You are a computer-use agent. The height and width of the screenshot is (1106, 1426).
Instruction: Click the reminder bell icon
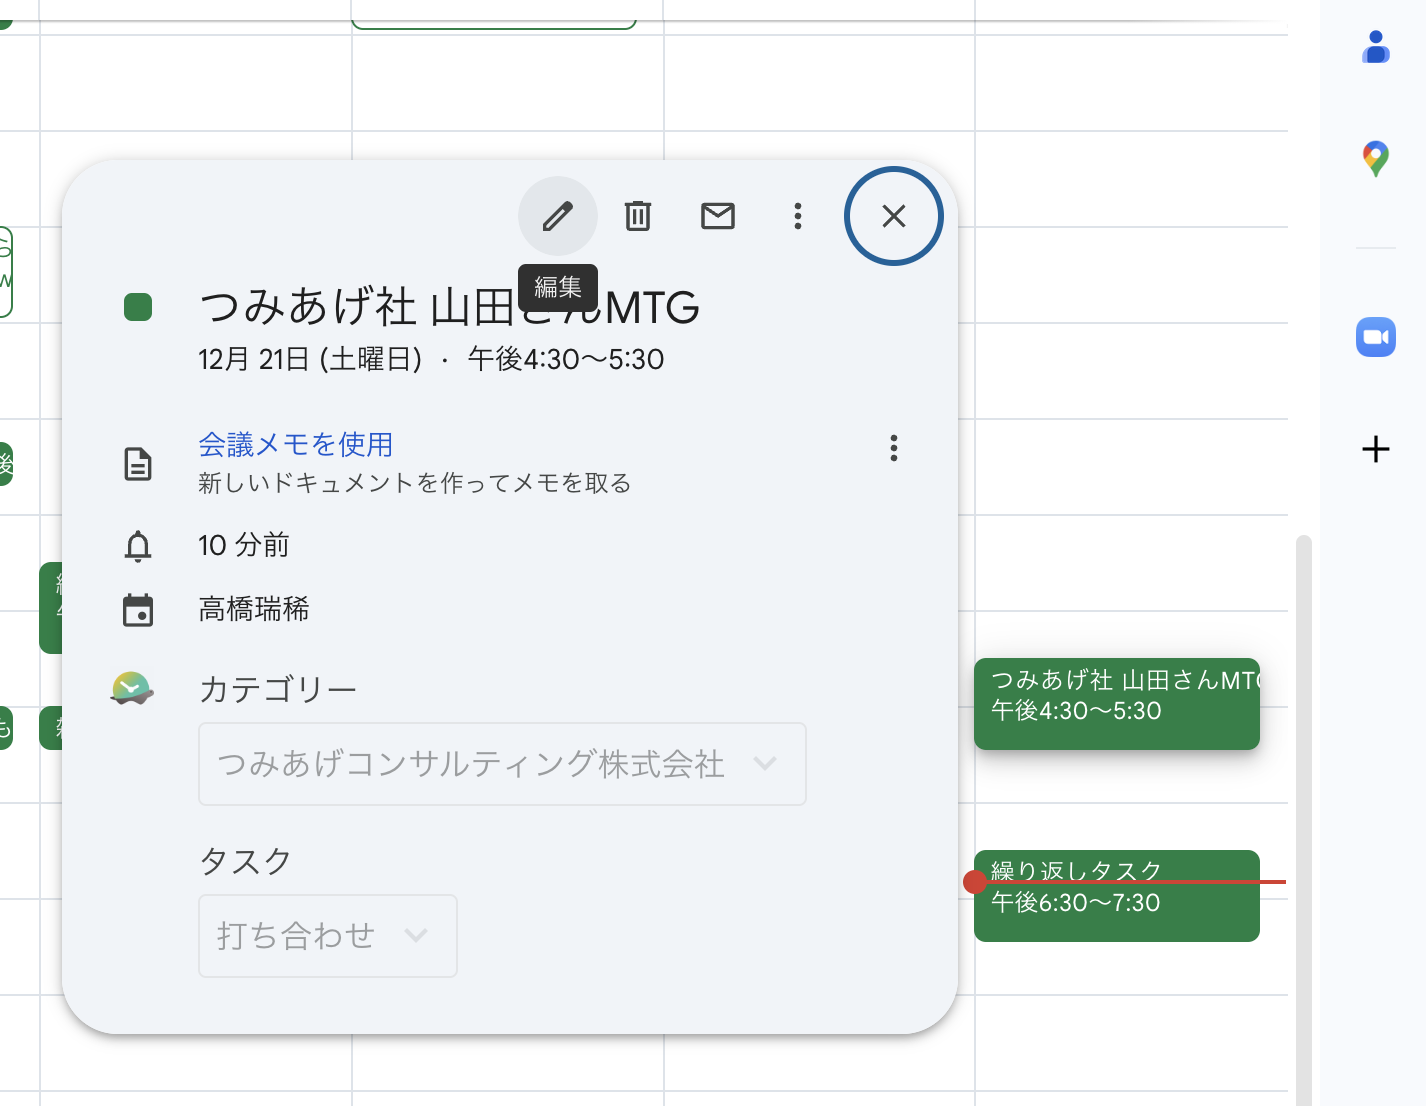tap(137, 546)
